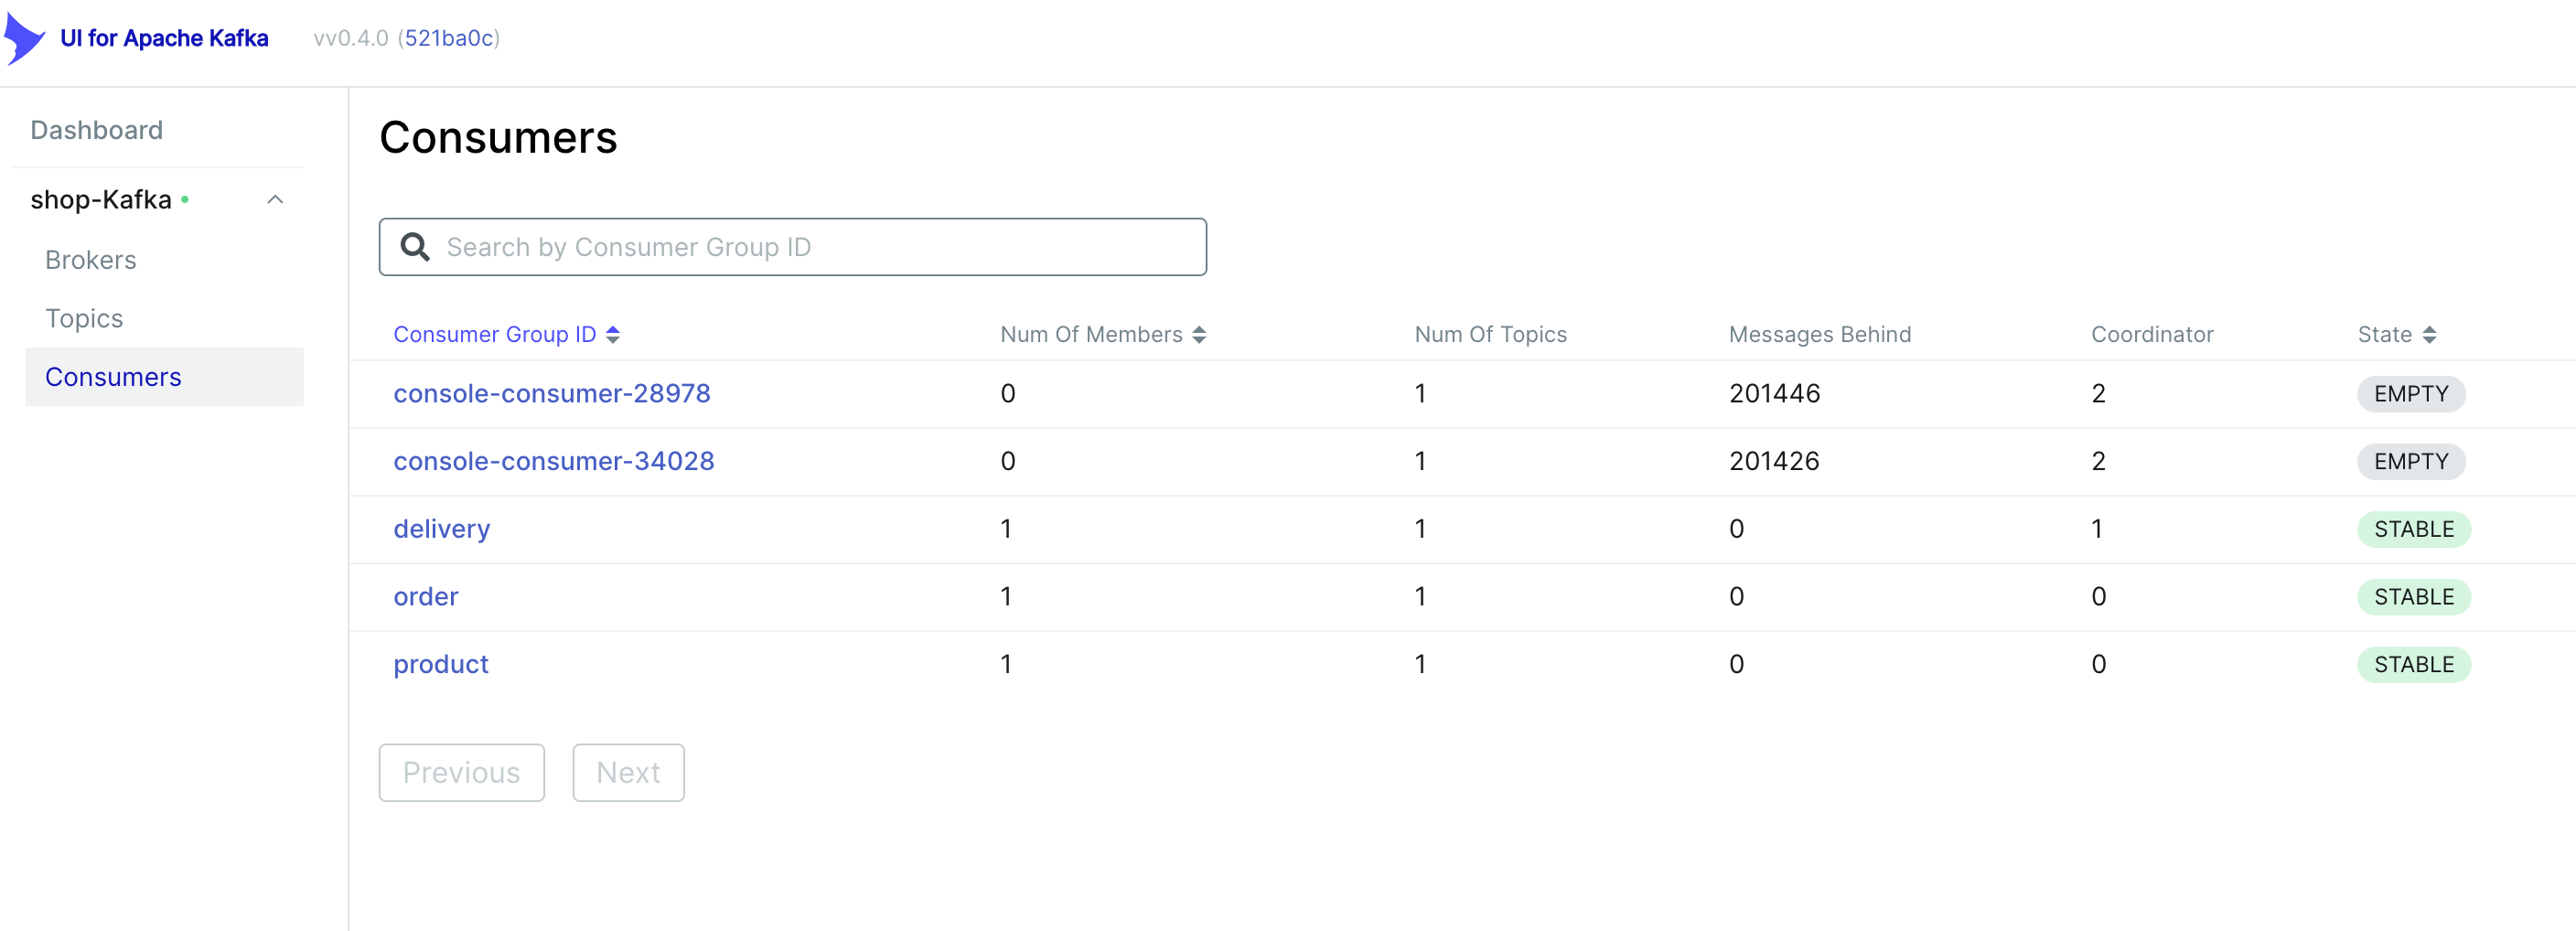Viewport: 2576px width, 931px height.
Task: Sort by Num Of Members arrows
Action: pos(1199,335)
